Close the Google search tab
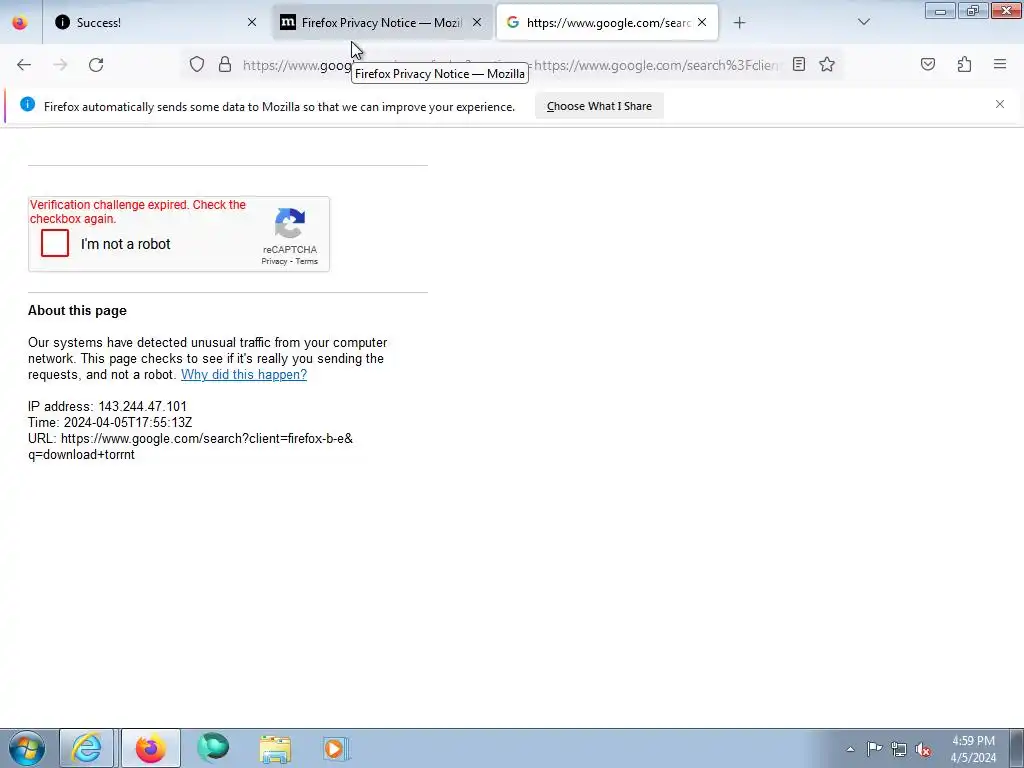Image resolution: width=1024 pixels, height=768 pixels. point(702,22)
